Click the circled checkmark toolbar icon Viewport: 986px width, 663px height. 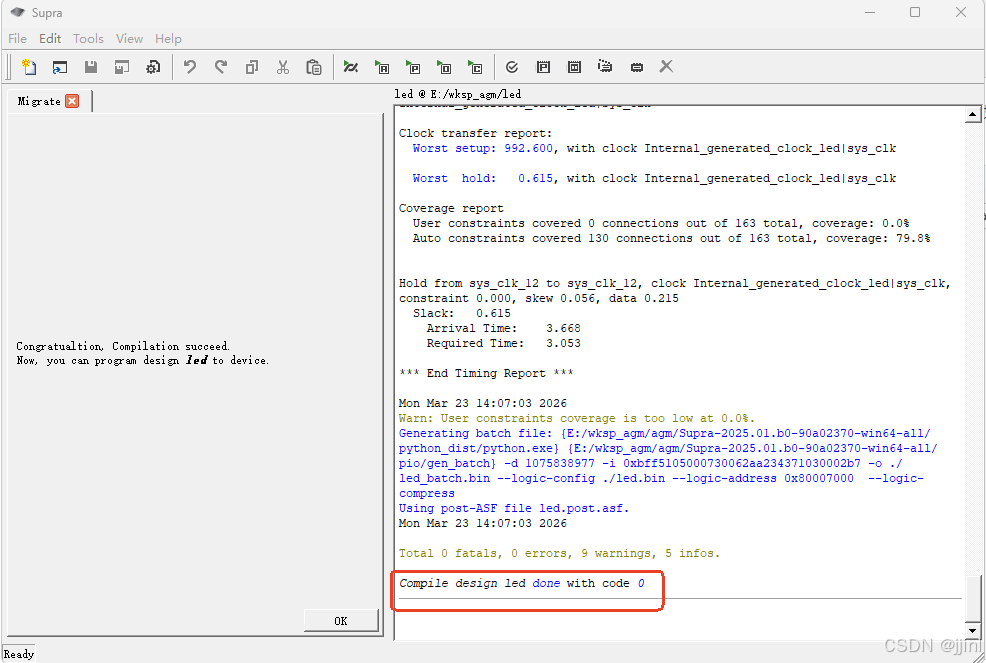512,67
